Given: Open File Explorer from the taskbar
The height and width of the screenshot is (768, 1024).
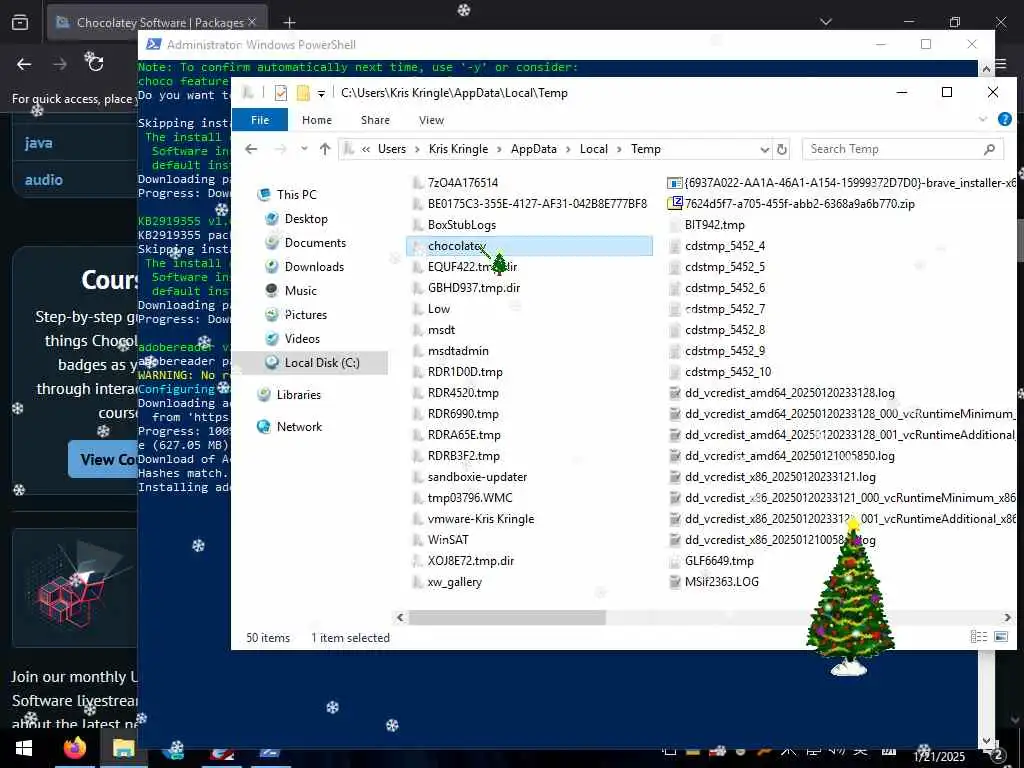Looking at the screenshot, I should click(x=123, y=748).
